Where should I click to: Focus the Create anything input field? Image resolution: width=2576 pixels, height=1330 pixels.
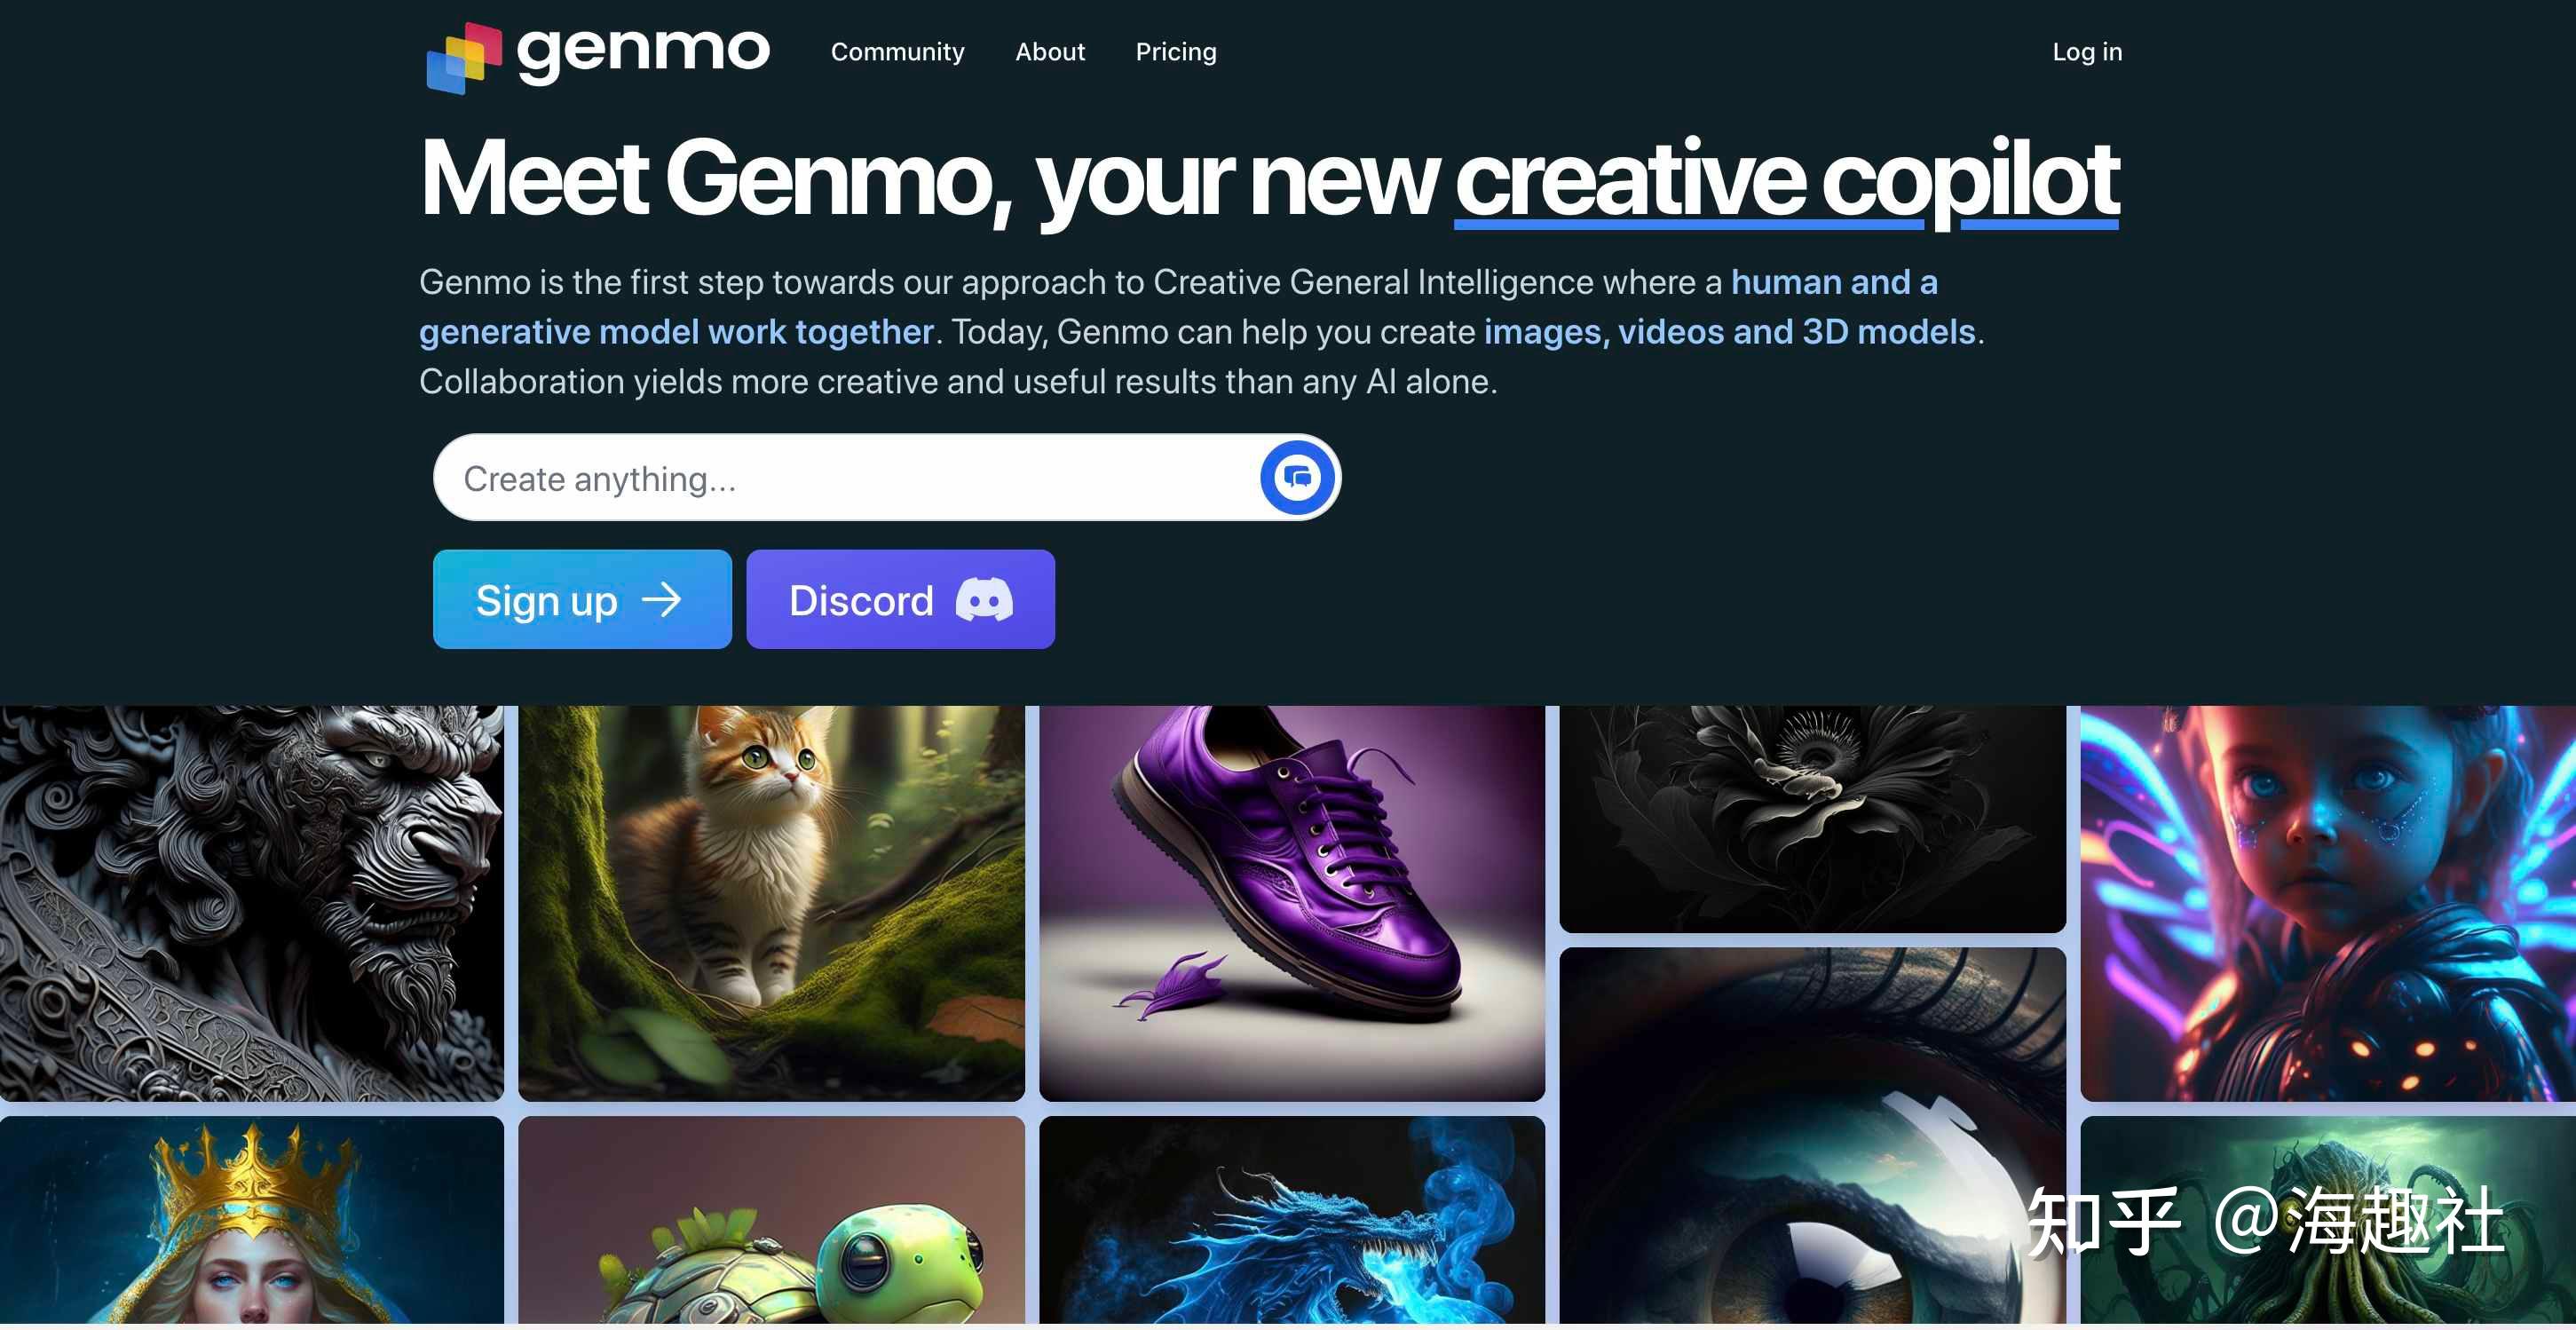click(x=850, y=478)
